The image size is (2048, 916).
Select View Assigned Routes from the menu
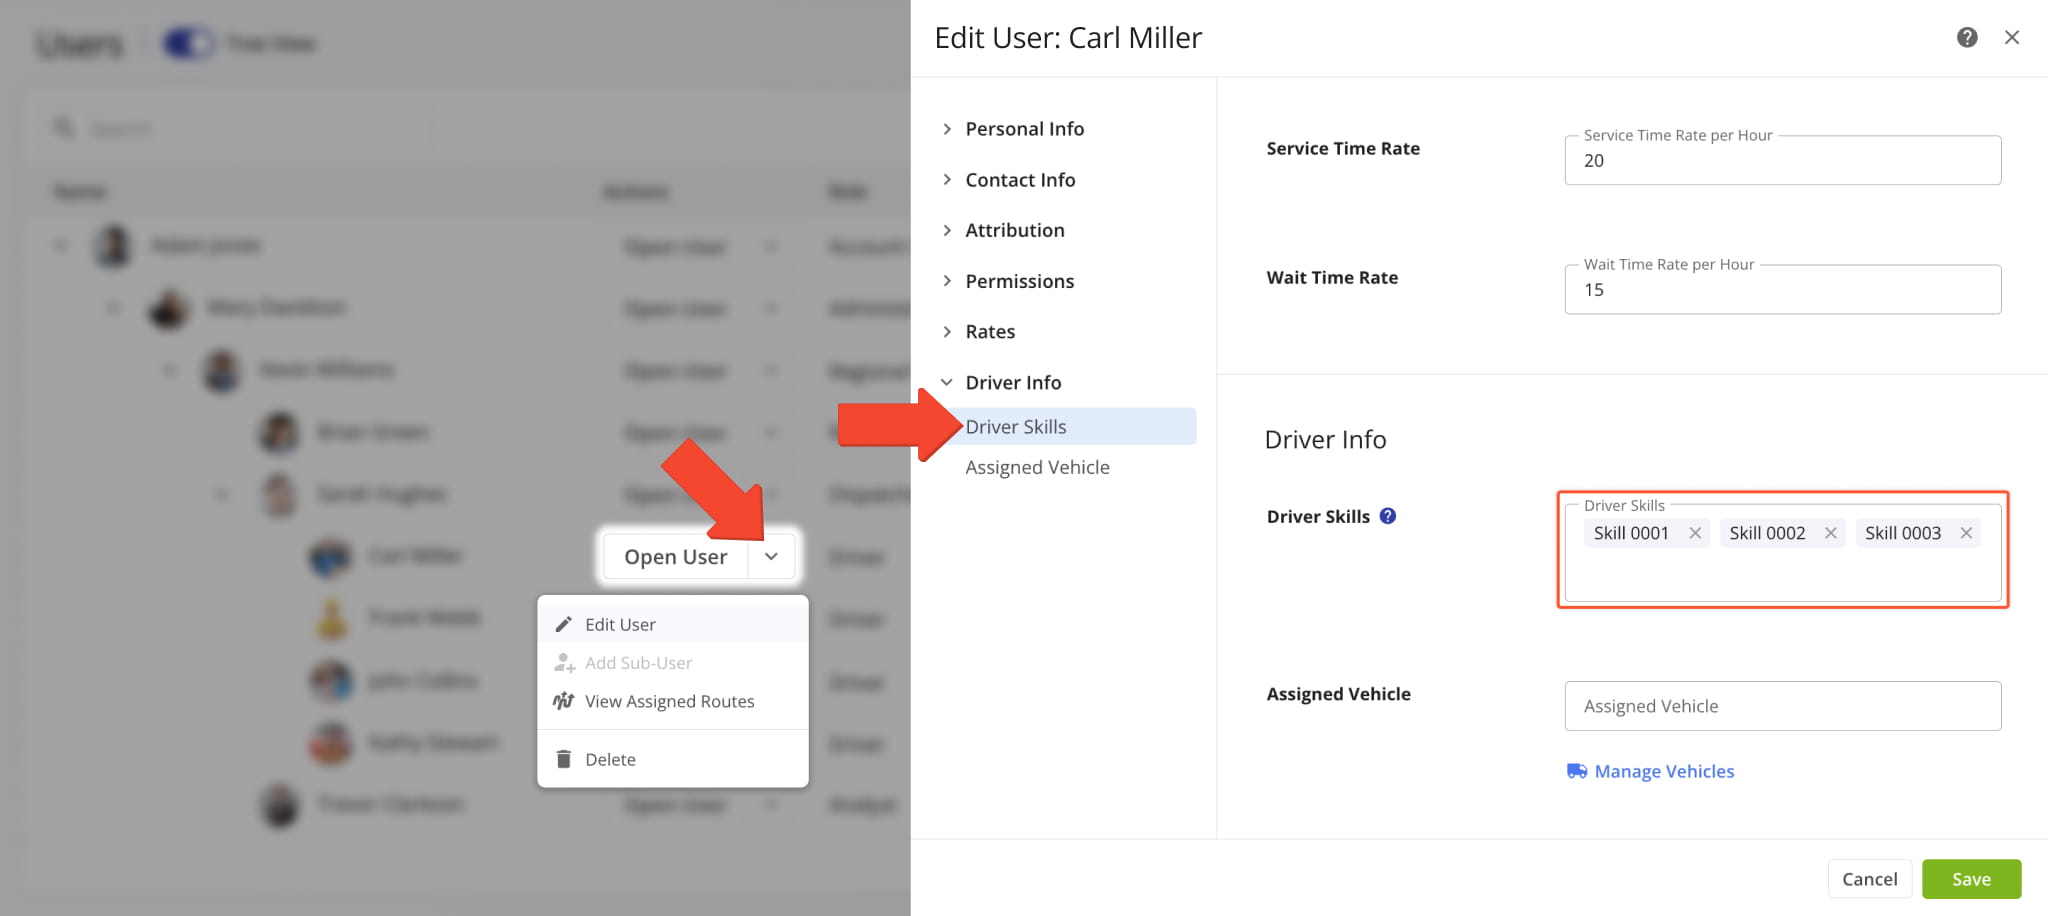669,701
